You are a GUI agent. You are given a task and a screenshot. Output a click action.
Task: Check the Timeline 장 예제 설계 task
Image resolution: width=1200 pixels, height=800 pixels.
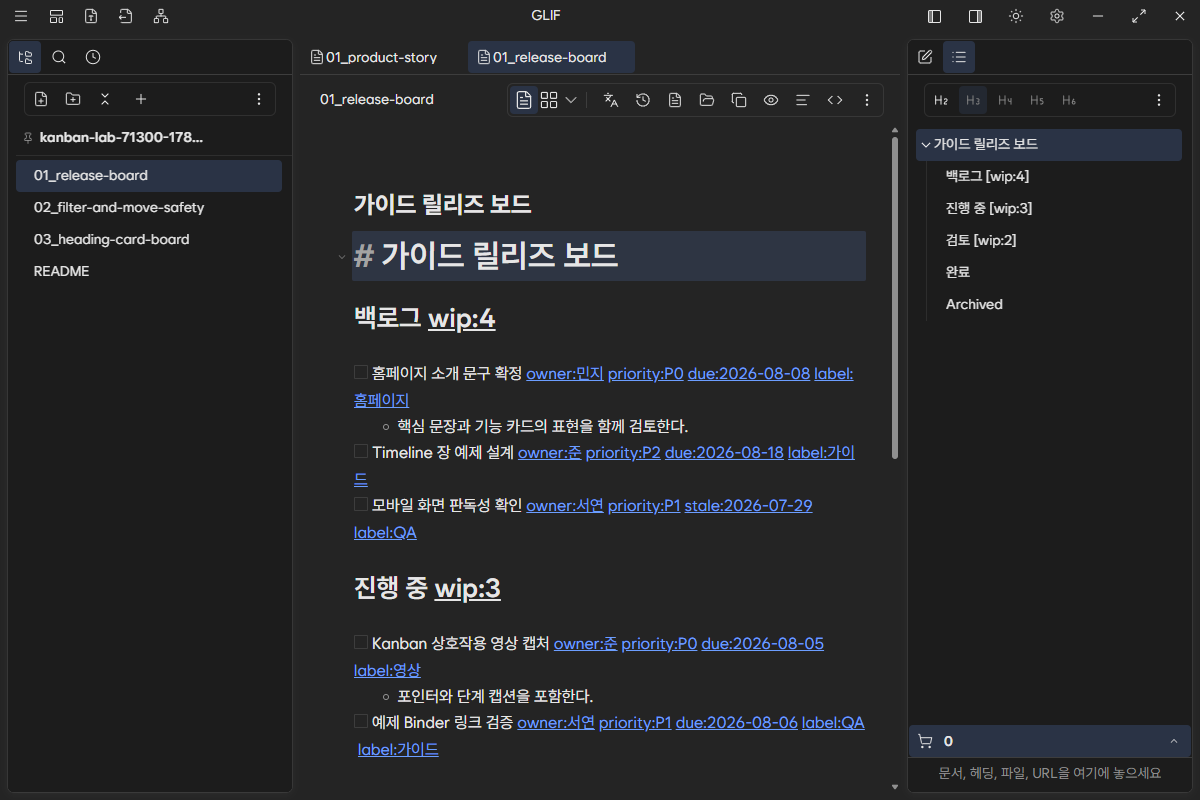(361, 451)
